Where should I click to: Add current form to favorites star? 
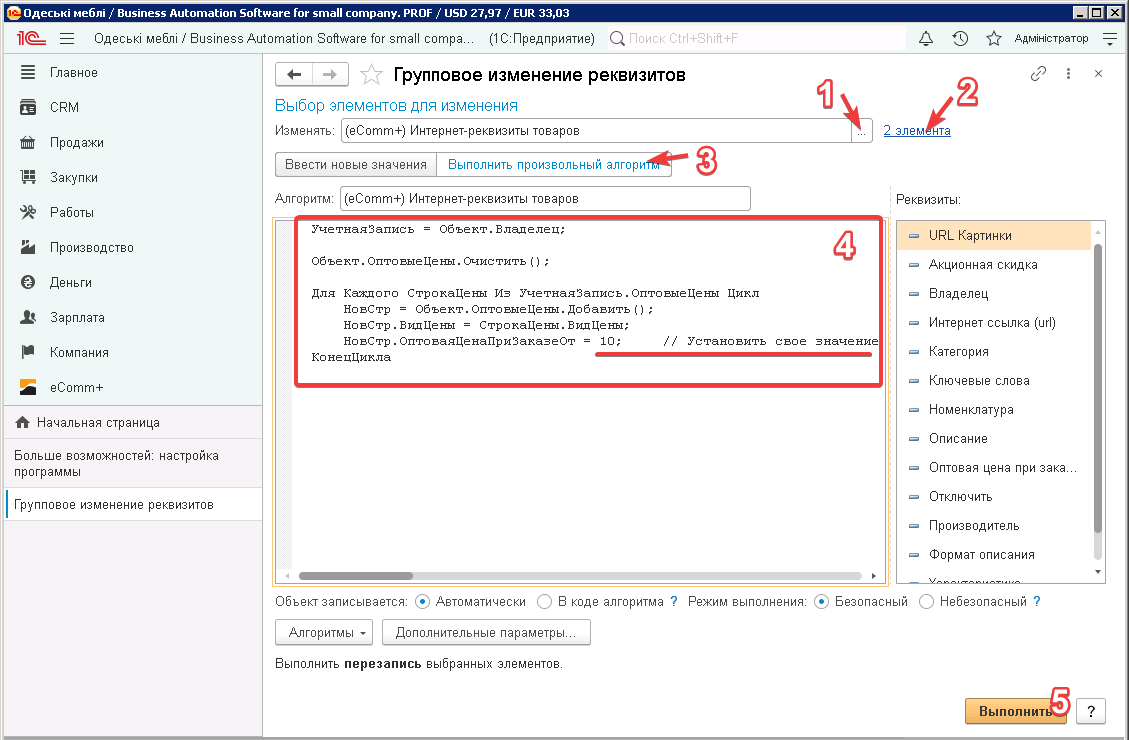(x=371, y=75)
